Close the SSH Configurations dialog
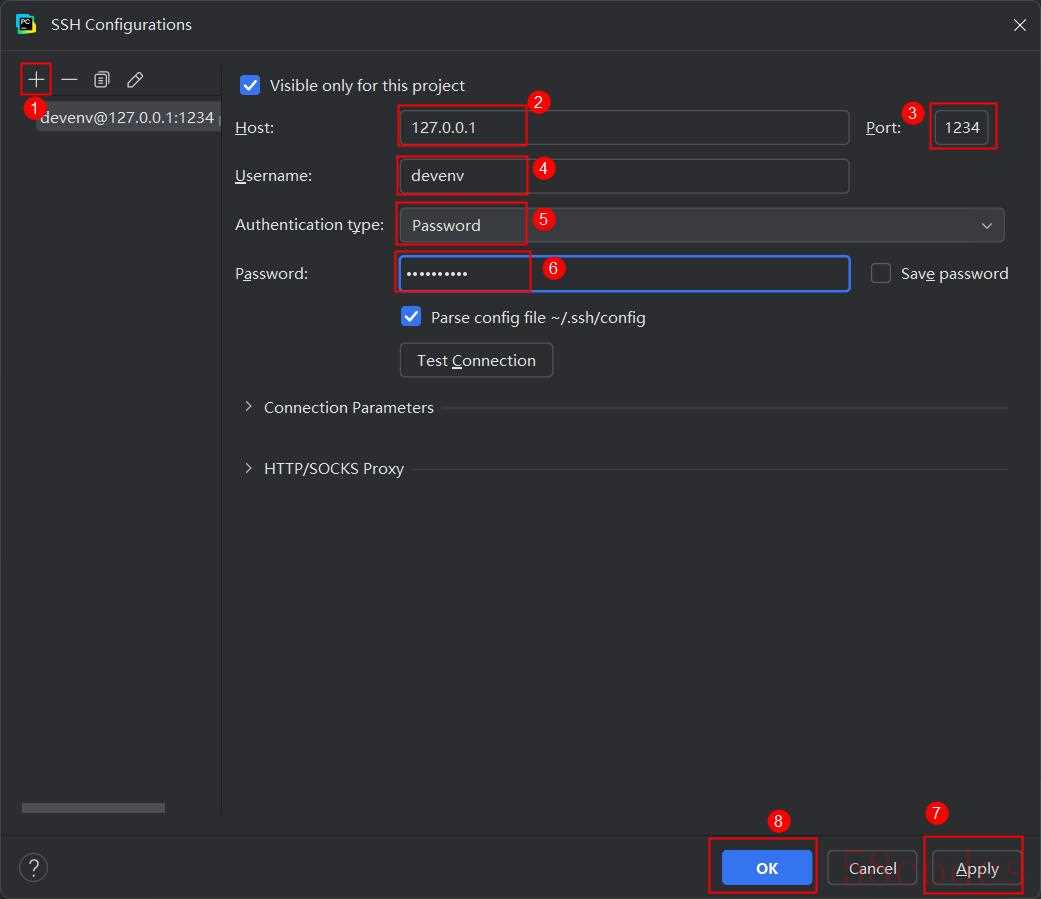 point(1019,25)
